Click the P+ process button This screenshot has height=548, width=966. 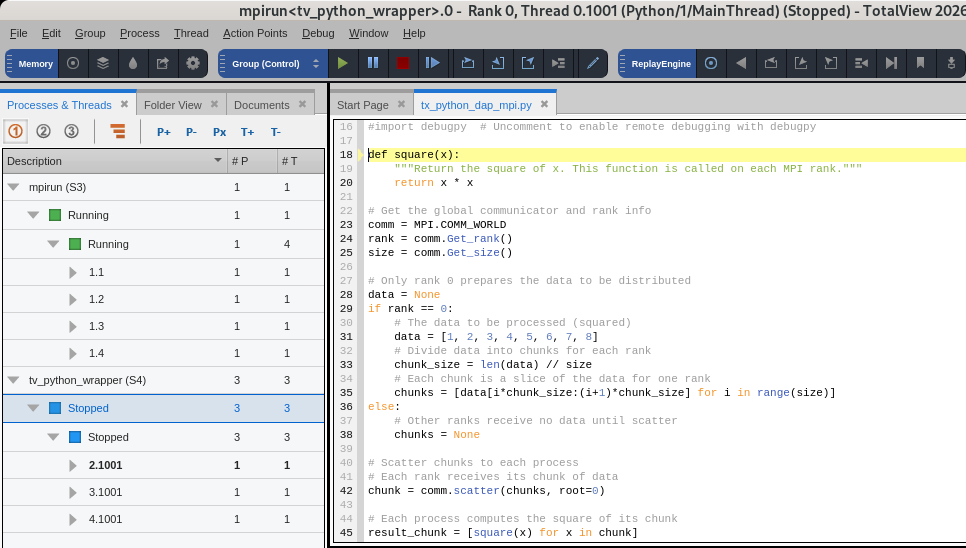pyautogui.click(x=164, y=132)
